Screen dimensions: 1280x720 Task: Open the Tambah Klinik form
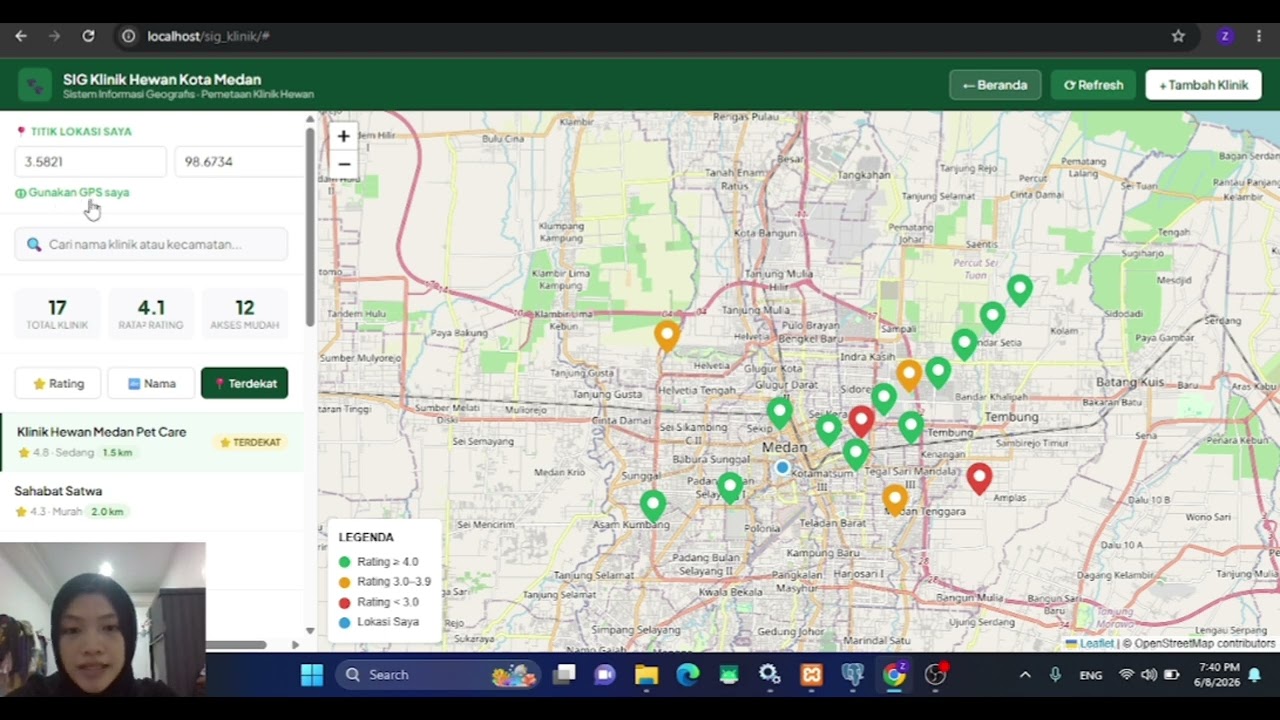1204,85
